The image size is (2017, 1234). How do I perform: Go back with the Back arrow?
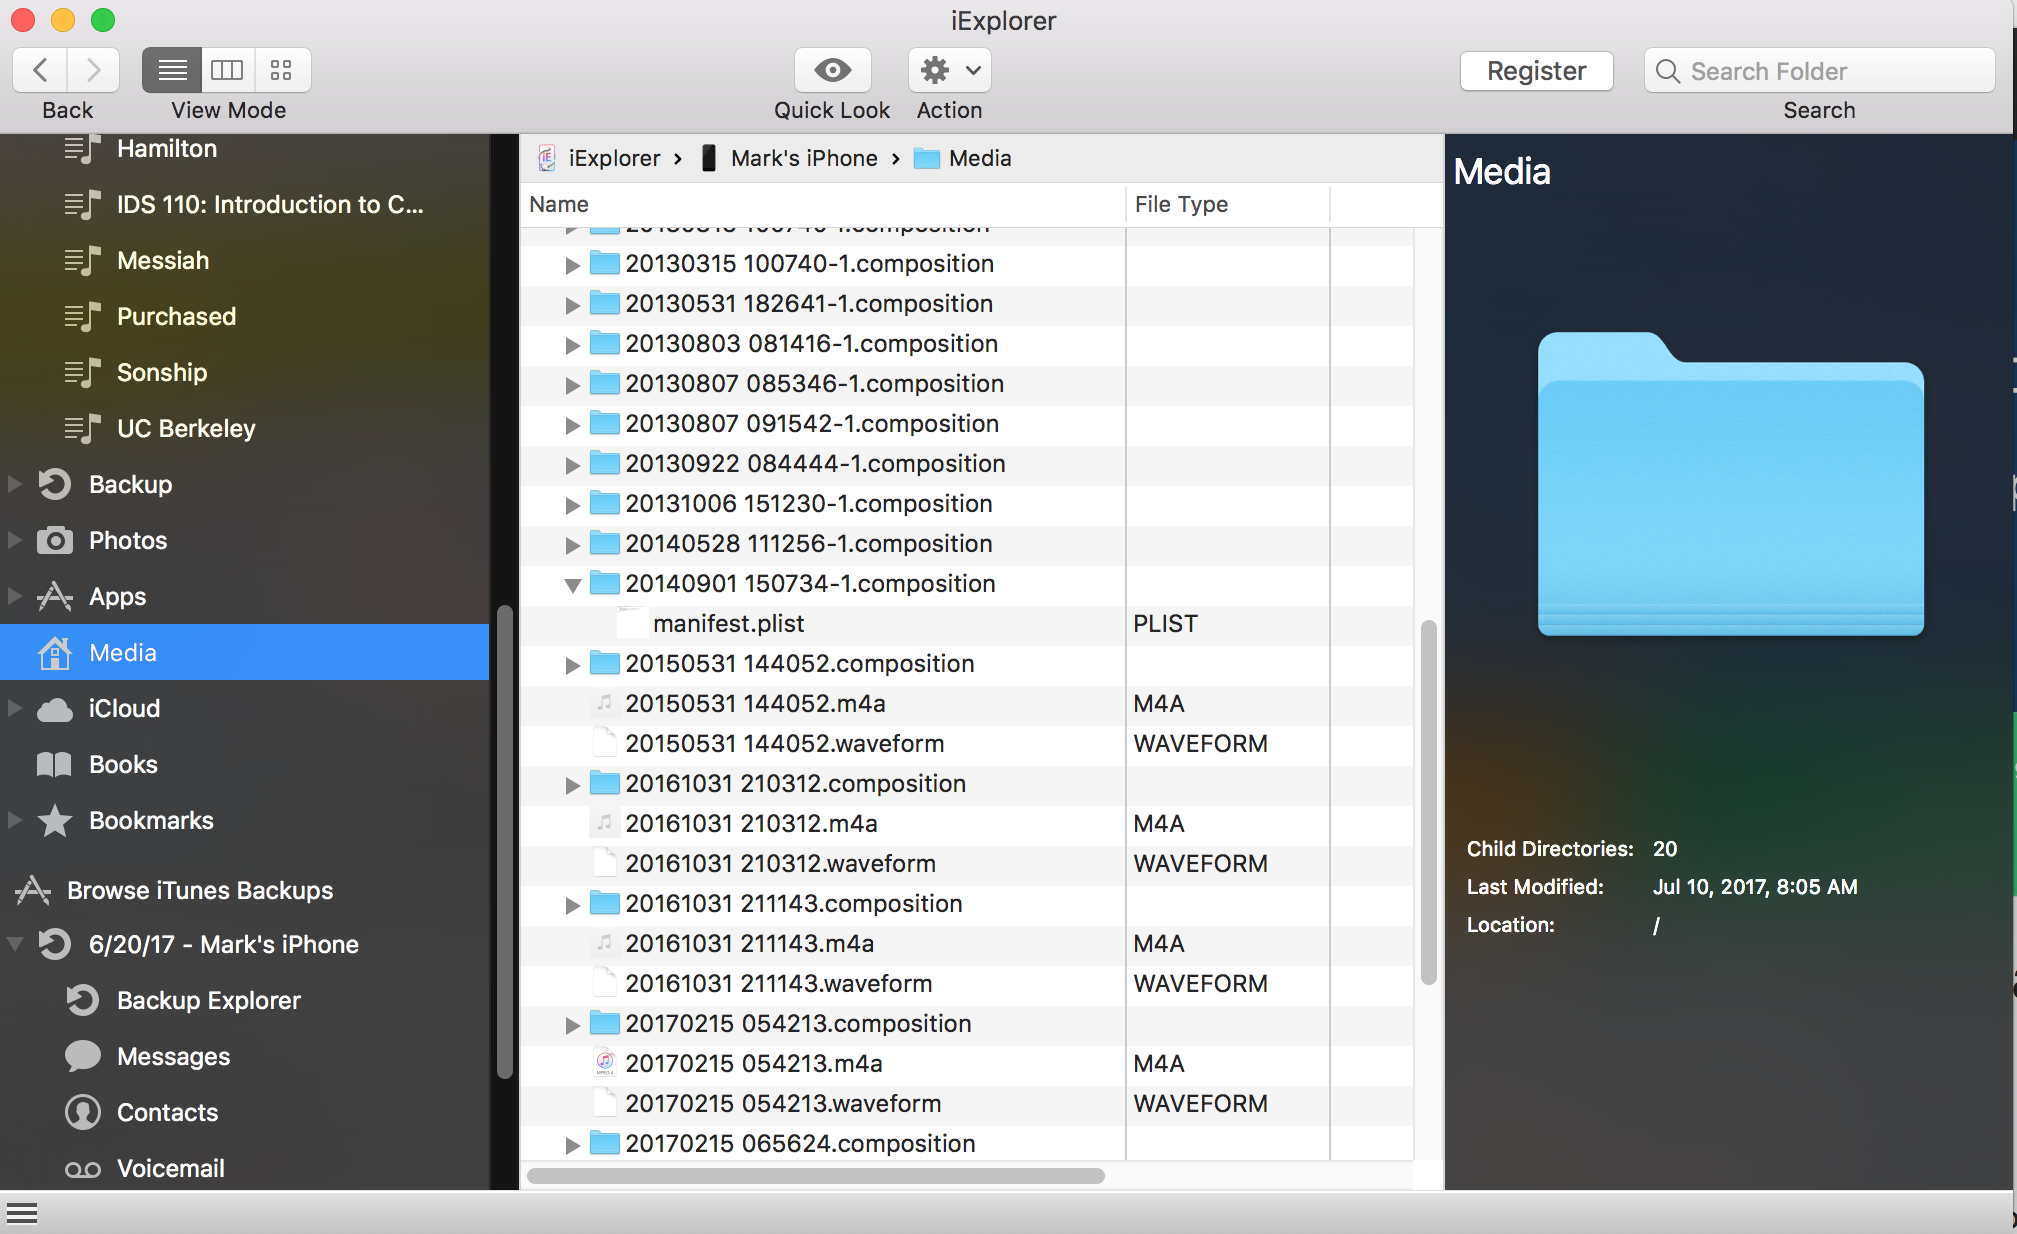coord(41,71)
